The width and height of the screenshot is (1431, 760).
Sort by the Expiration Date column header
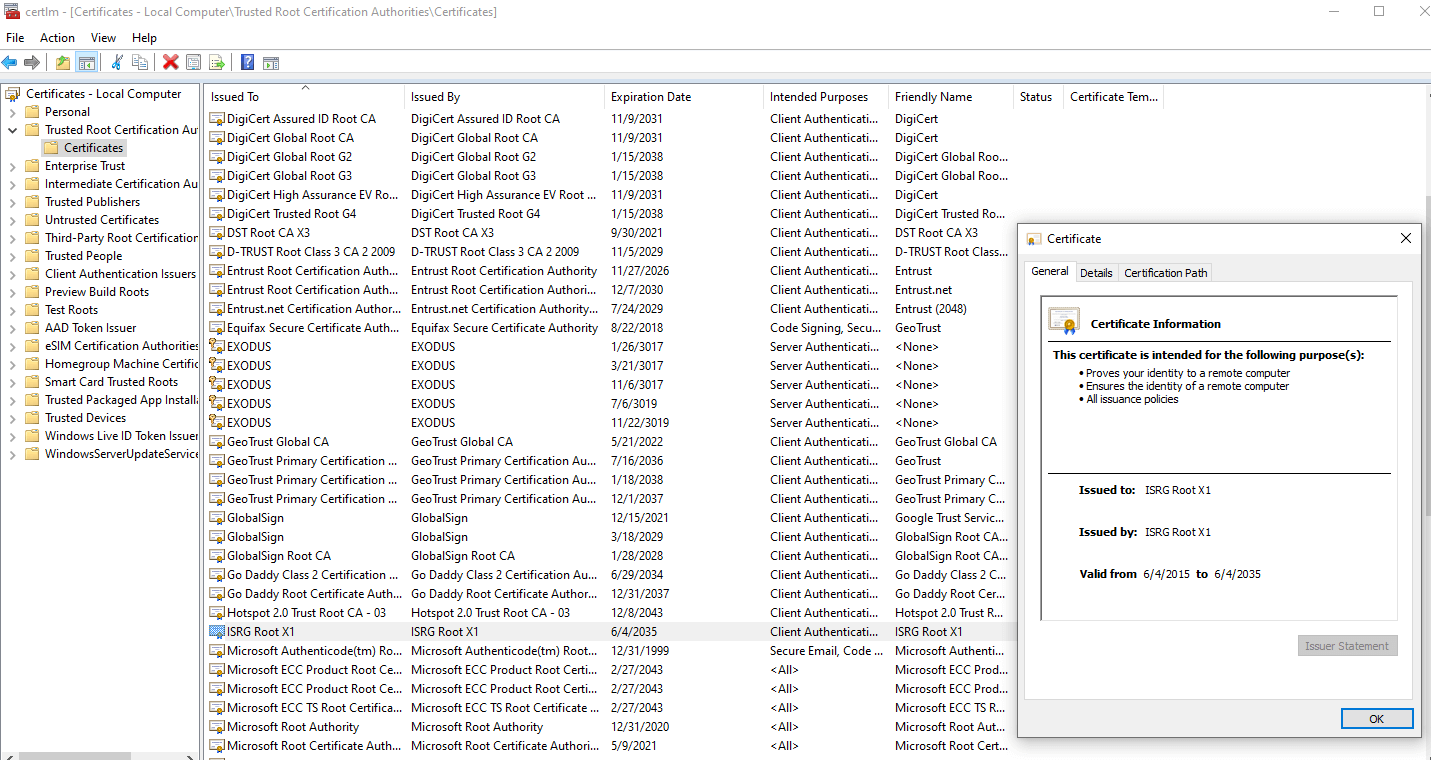(683, 97)
